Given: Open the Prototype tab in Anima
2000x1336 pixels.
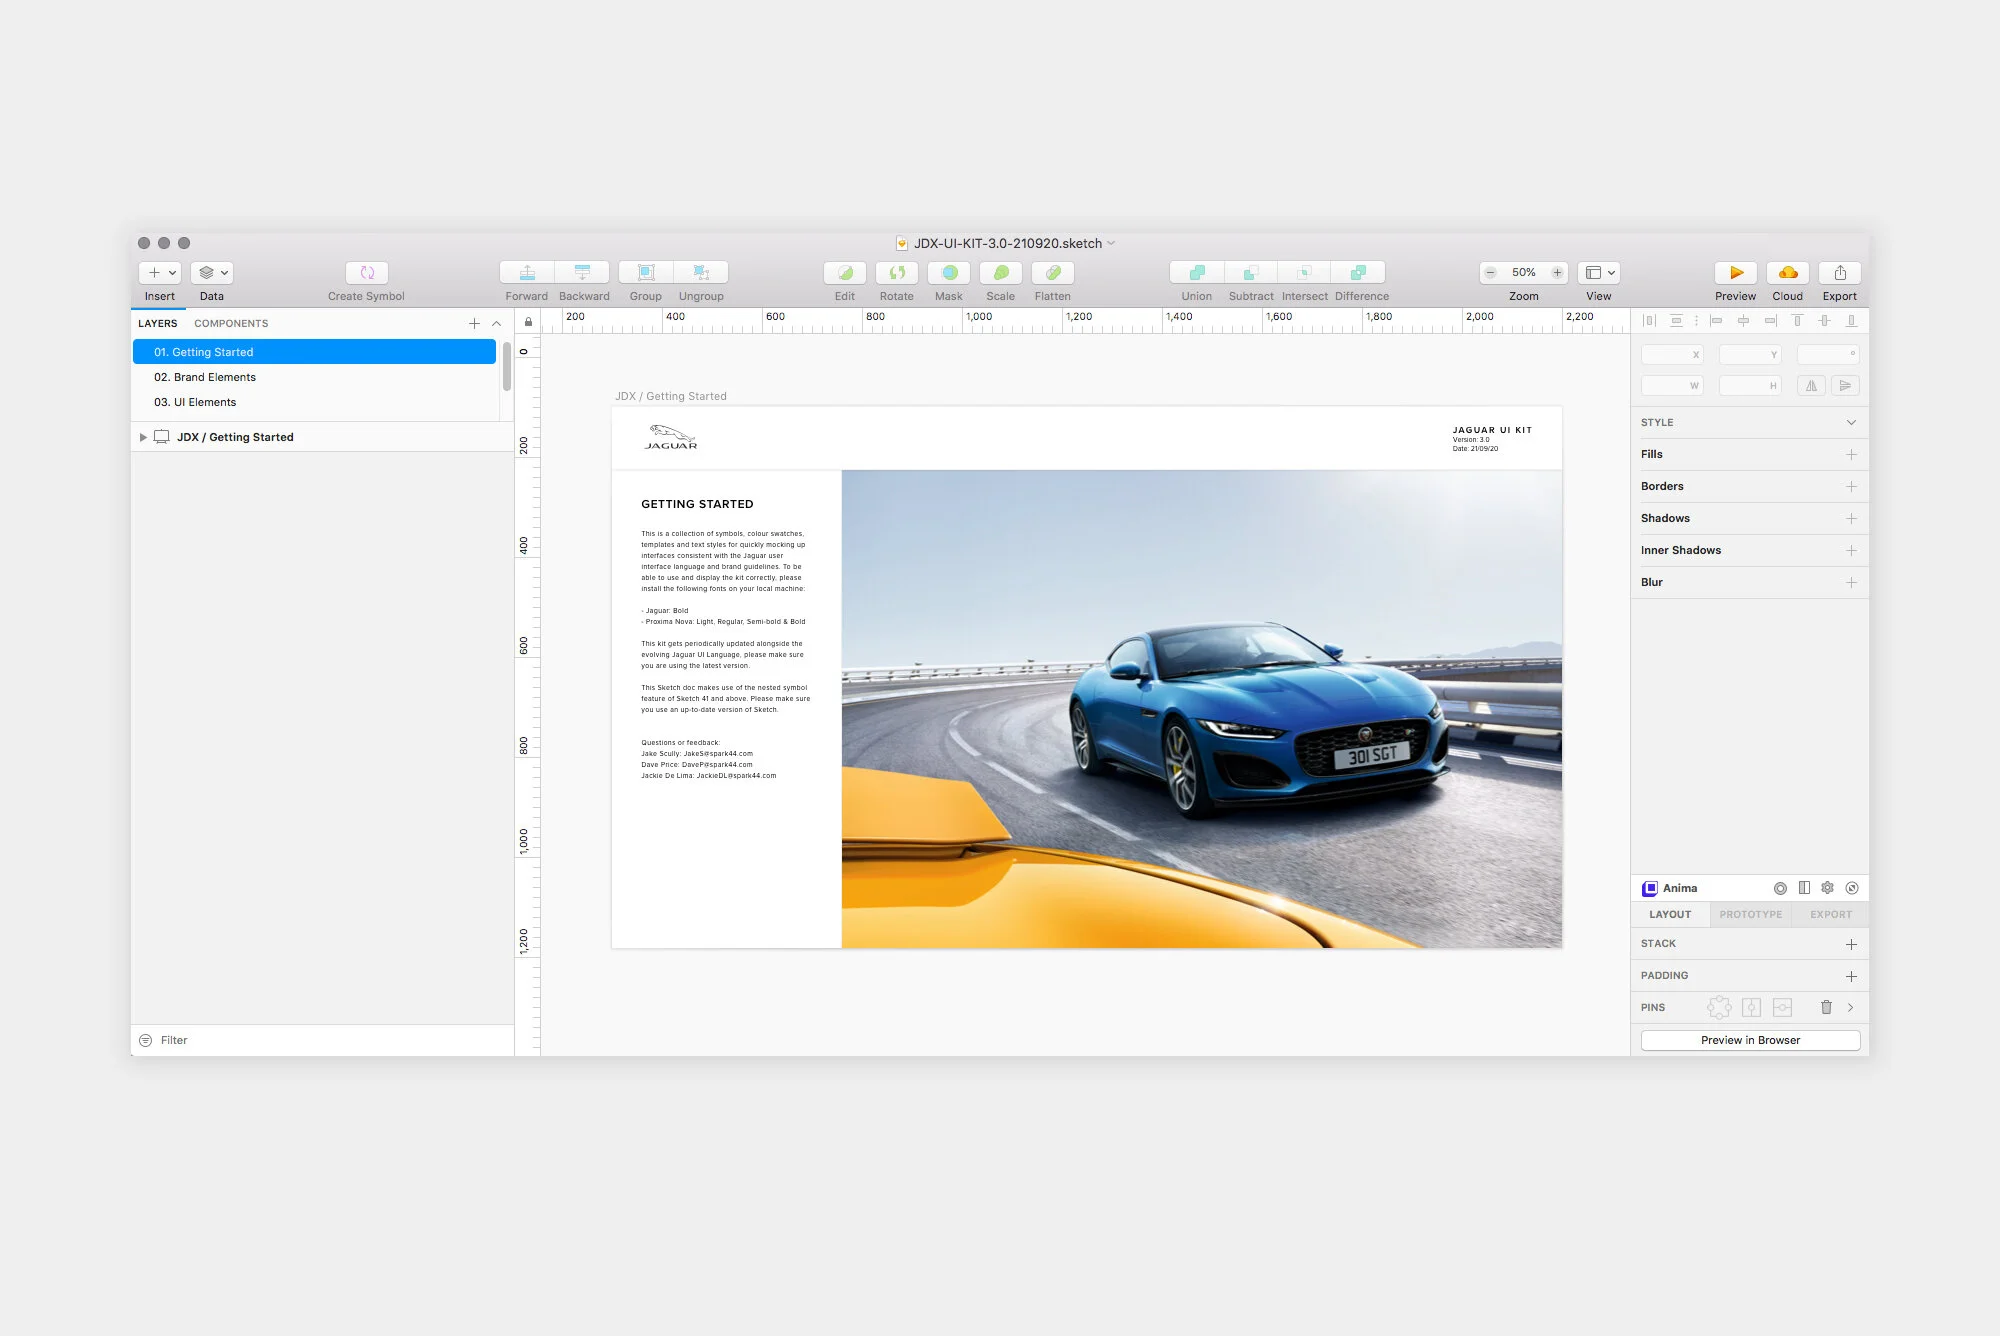Looking at the screenshot, I should click(1750, 914).
